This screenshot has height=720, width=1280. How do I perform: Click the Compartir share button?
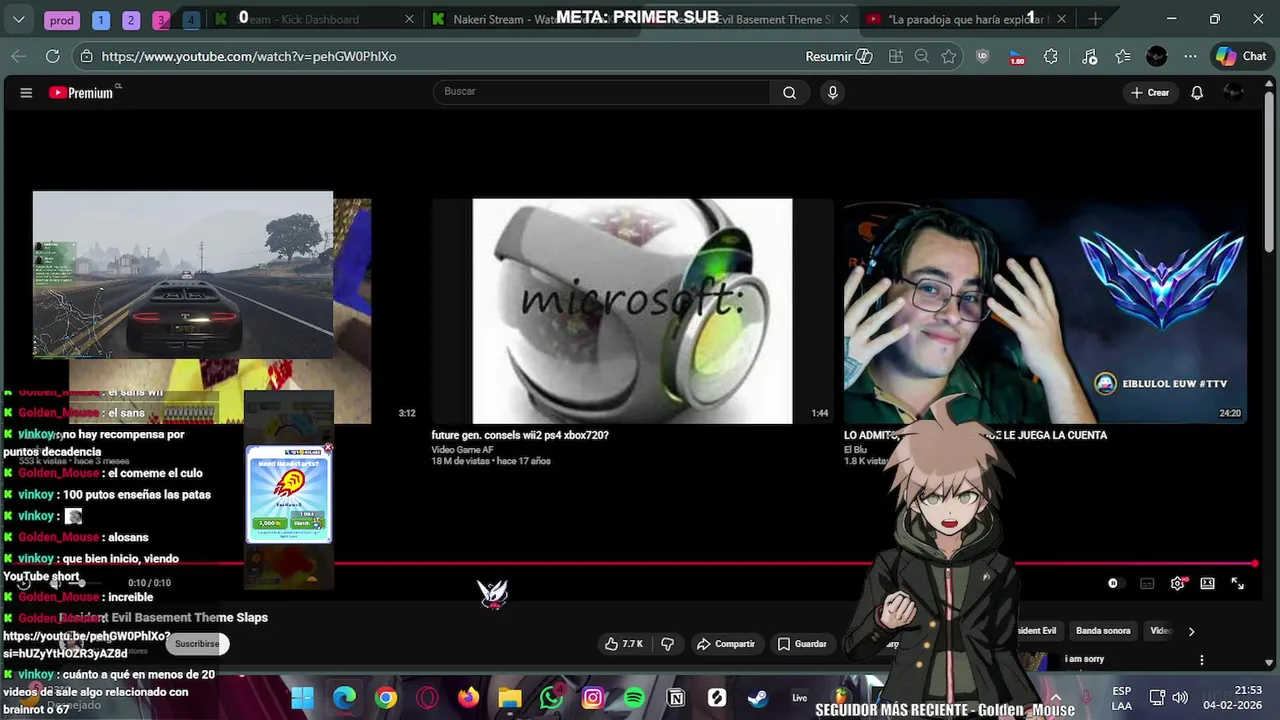pyautogui.click(x=726, y=644)
